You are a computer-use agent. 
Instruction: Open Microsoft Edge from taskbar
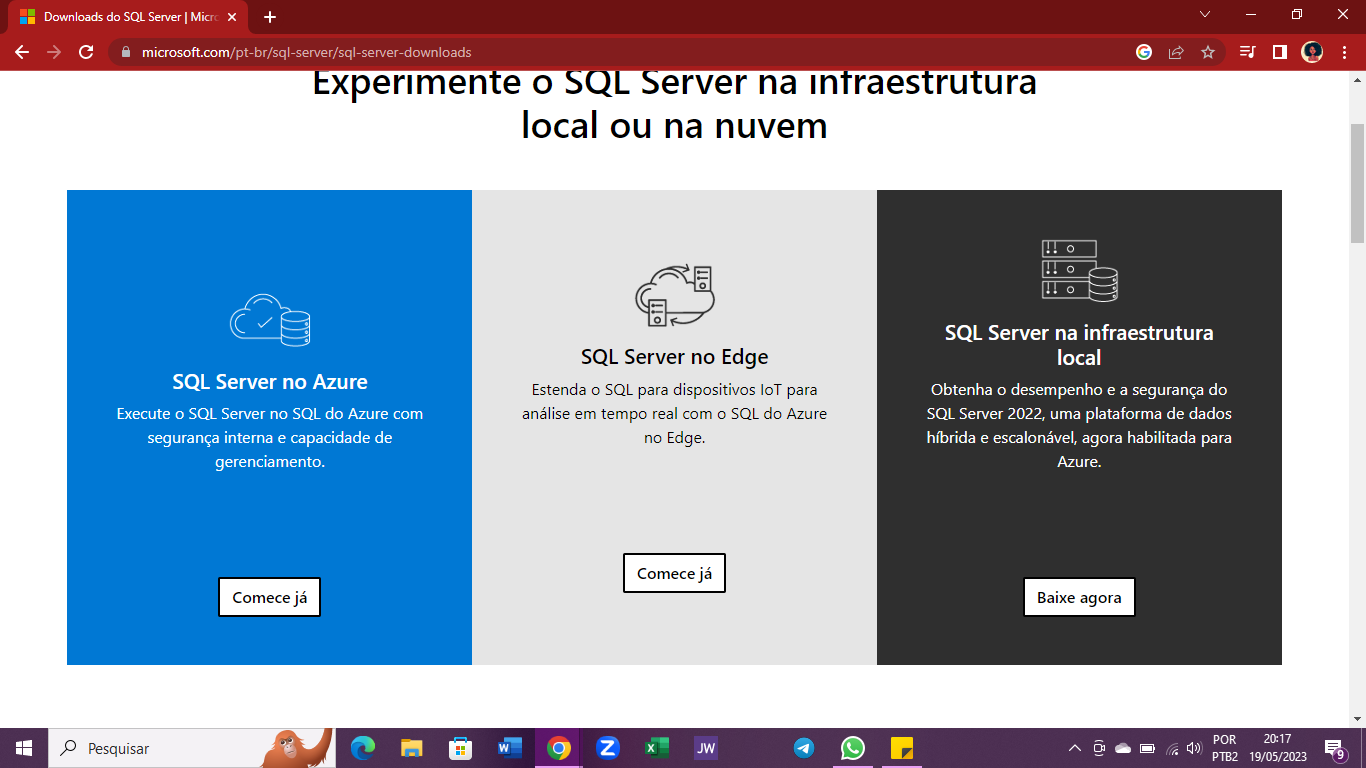click(363, 748)
